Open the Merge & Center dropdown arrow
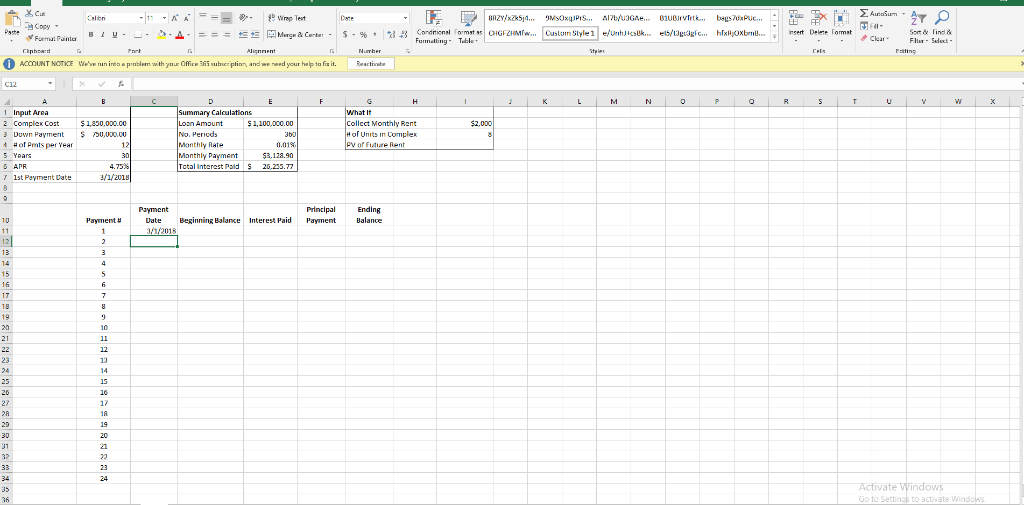 point(330,35)
